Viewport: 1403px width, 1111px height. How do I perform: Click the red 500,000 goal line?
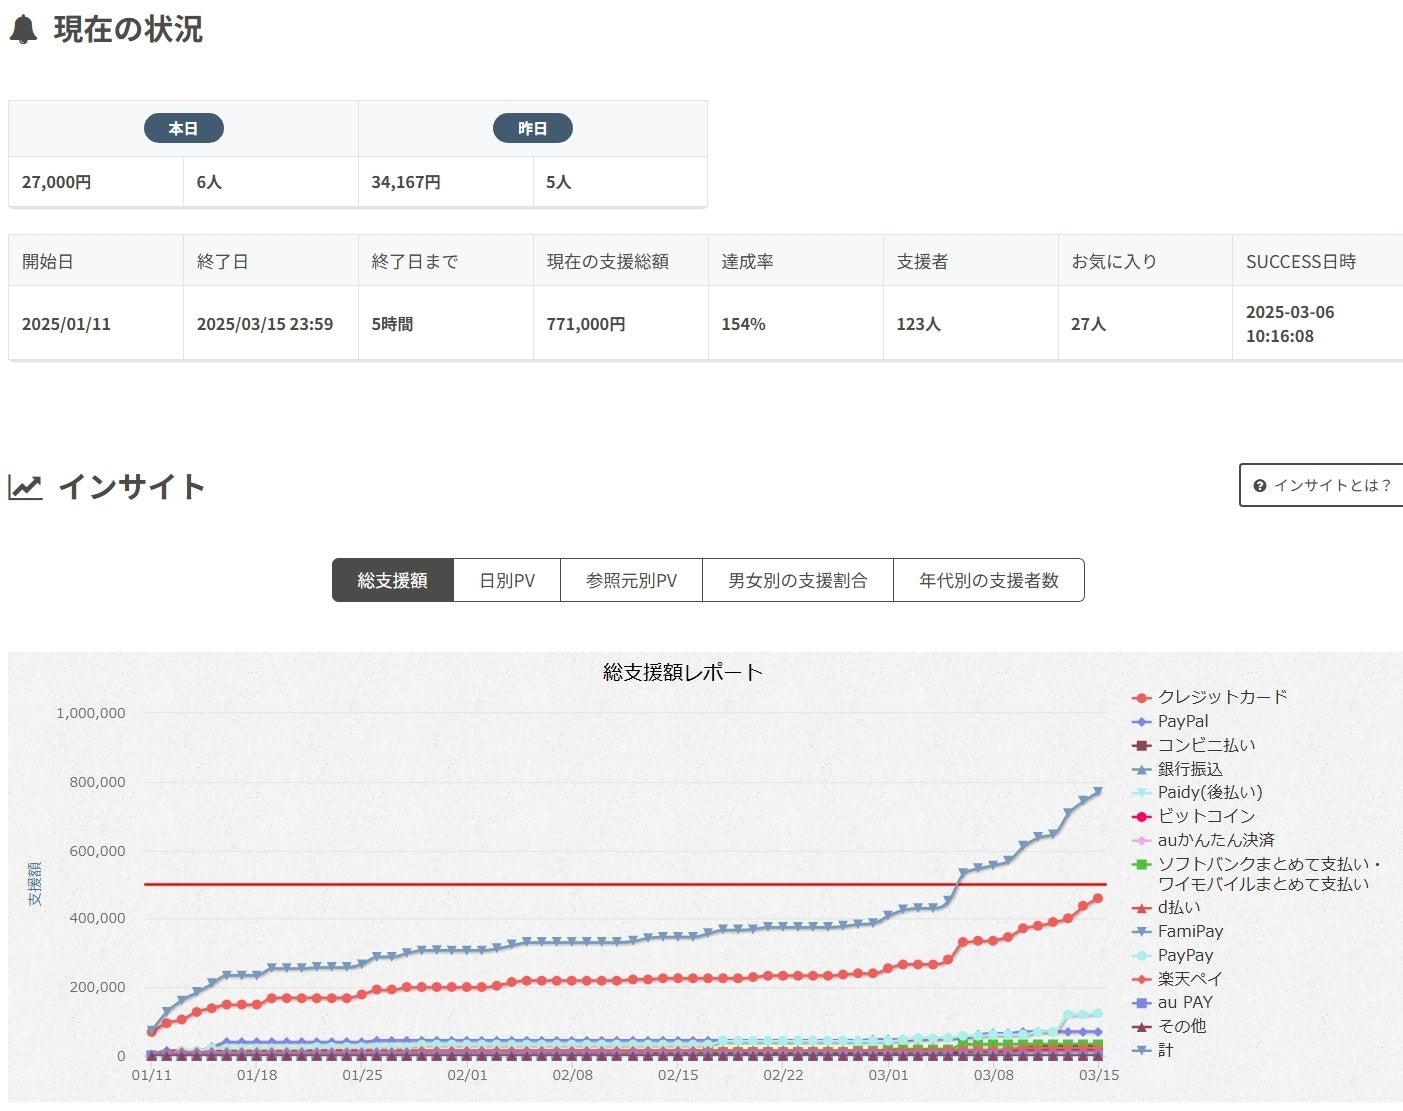[x=600, y=884]
